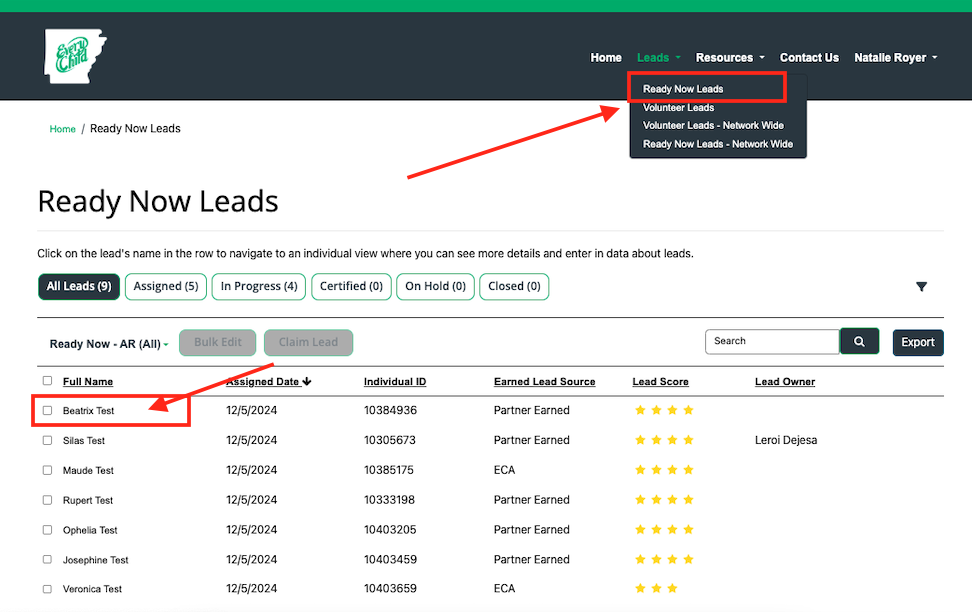The image size is (972, 612).
Task: Click Individual ID 10384936
Action: tap(390, 410)
